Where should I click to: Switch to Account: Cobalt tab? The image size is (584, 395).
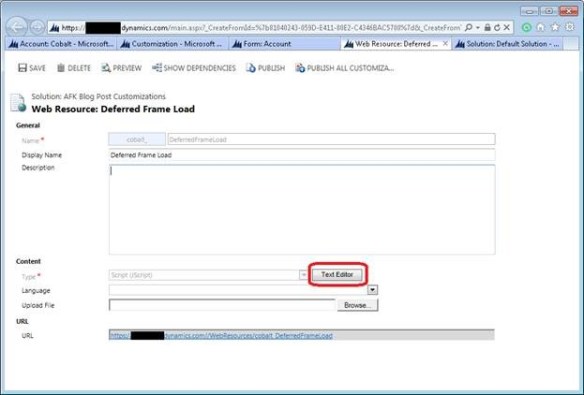pos(61,44)
